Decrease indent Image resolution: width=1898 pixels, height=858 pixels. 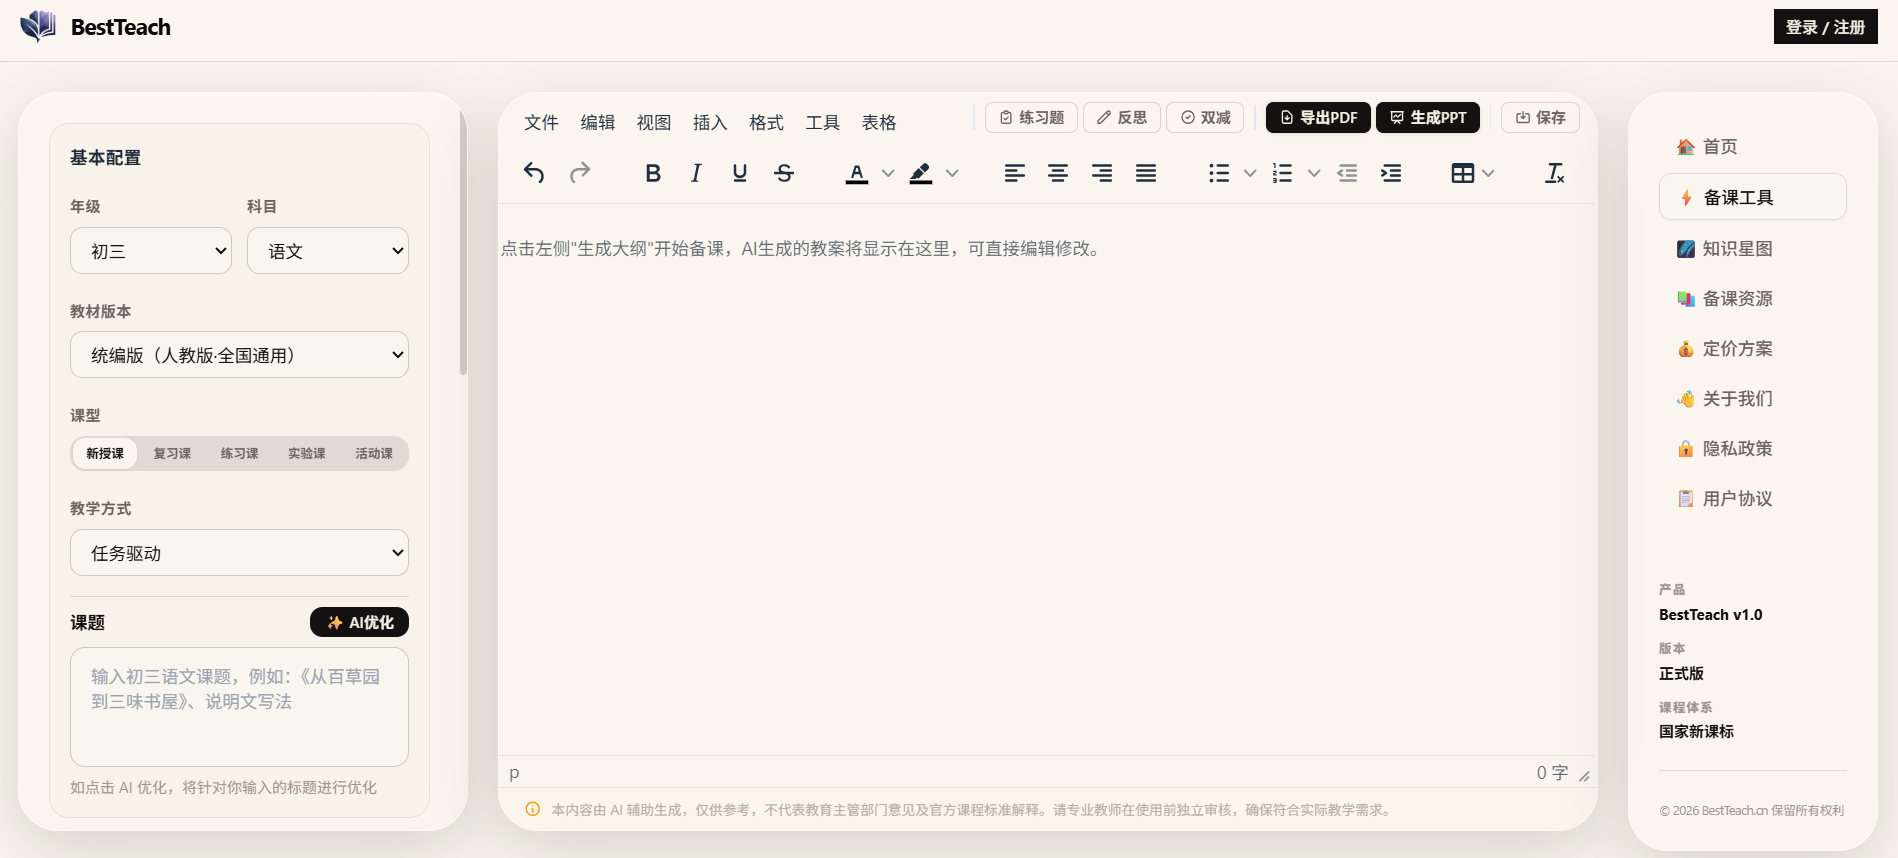[x=1347, y=173]
